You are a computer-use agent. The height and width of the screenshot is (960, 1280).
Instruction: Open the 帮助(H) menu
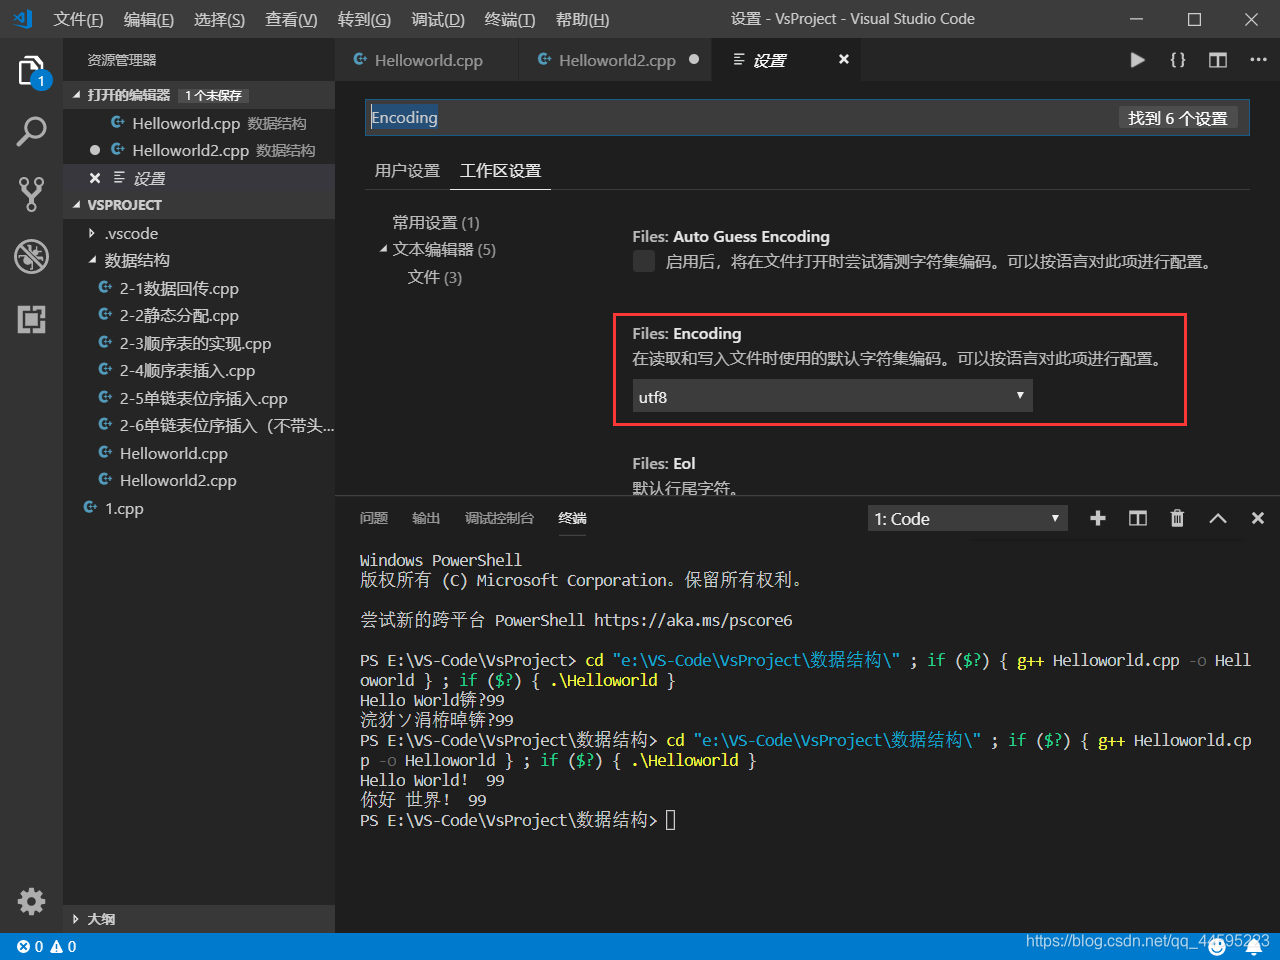pos(582,19)
